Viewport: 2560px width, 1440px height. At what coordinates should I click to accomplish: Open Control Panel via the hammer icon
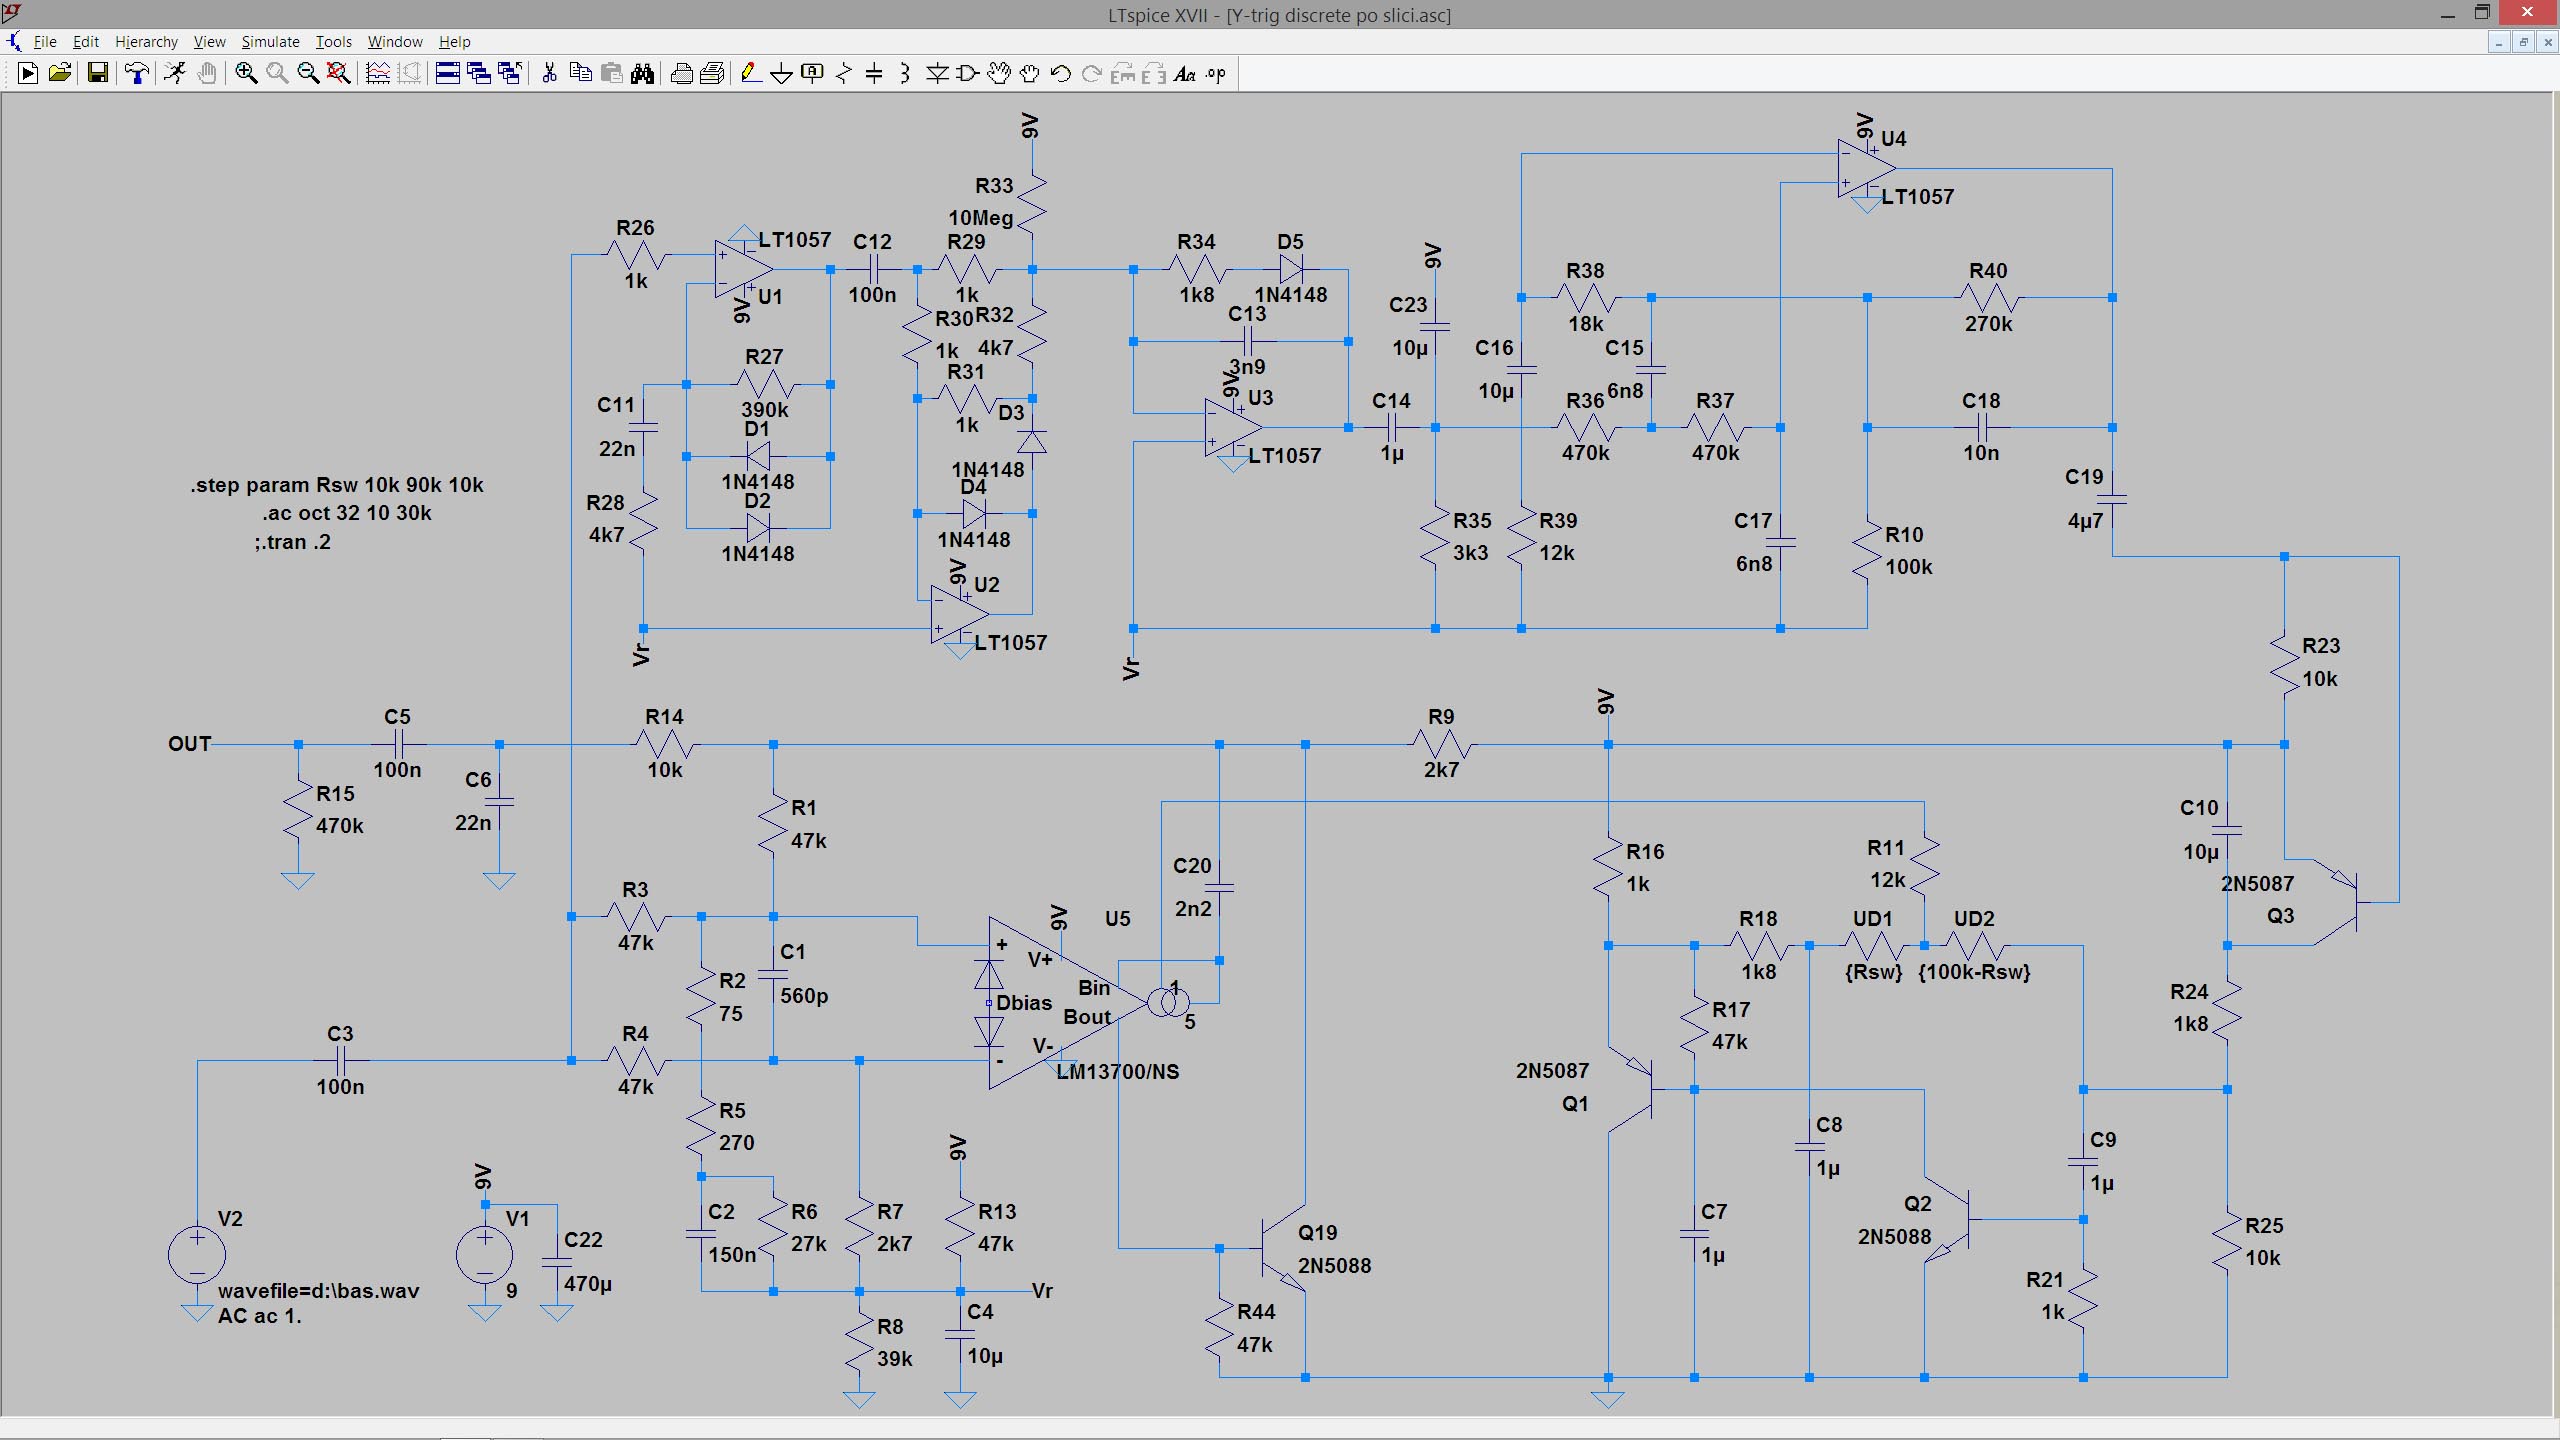click(137, 73)
